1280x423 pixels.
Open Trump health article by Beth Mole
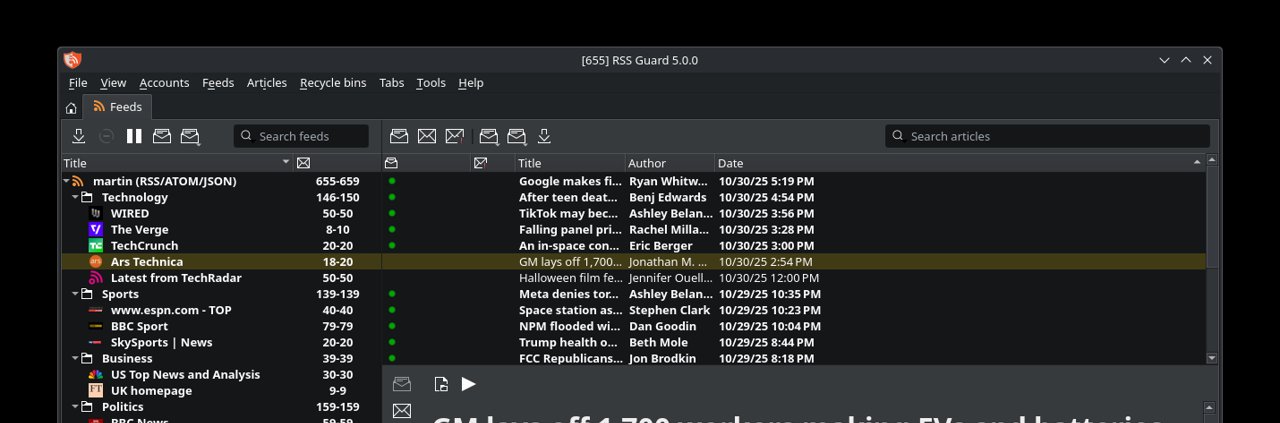(794, 342)
